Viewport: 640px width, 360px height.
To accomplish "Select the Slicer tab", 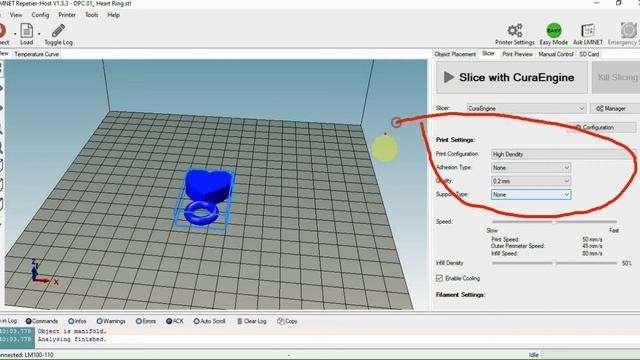I will pyautogui.click(x=488, y=53).
